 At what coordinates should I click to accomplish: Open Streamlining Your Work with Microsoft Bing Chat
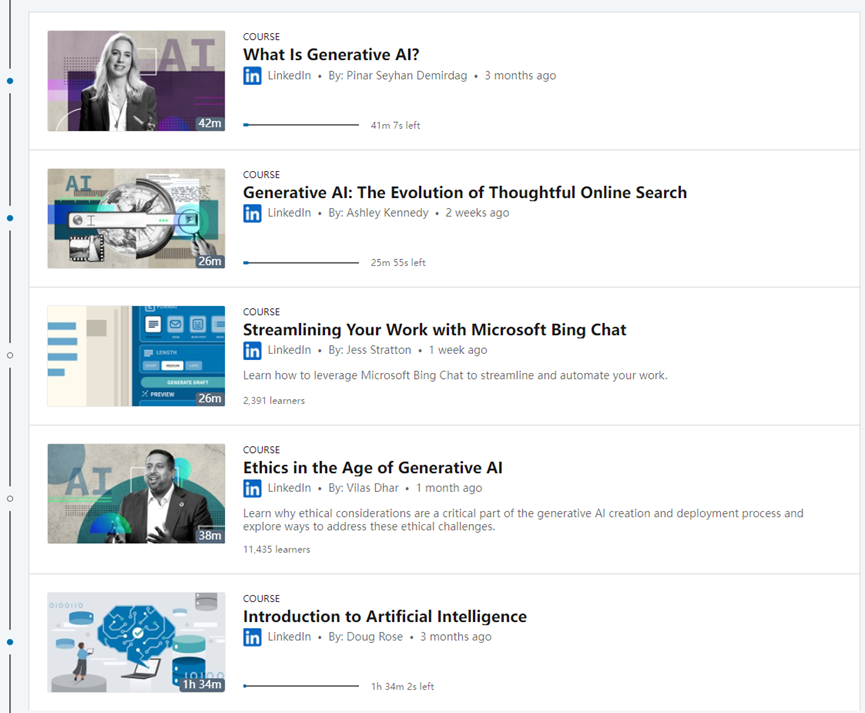(435, 329)
